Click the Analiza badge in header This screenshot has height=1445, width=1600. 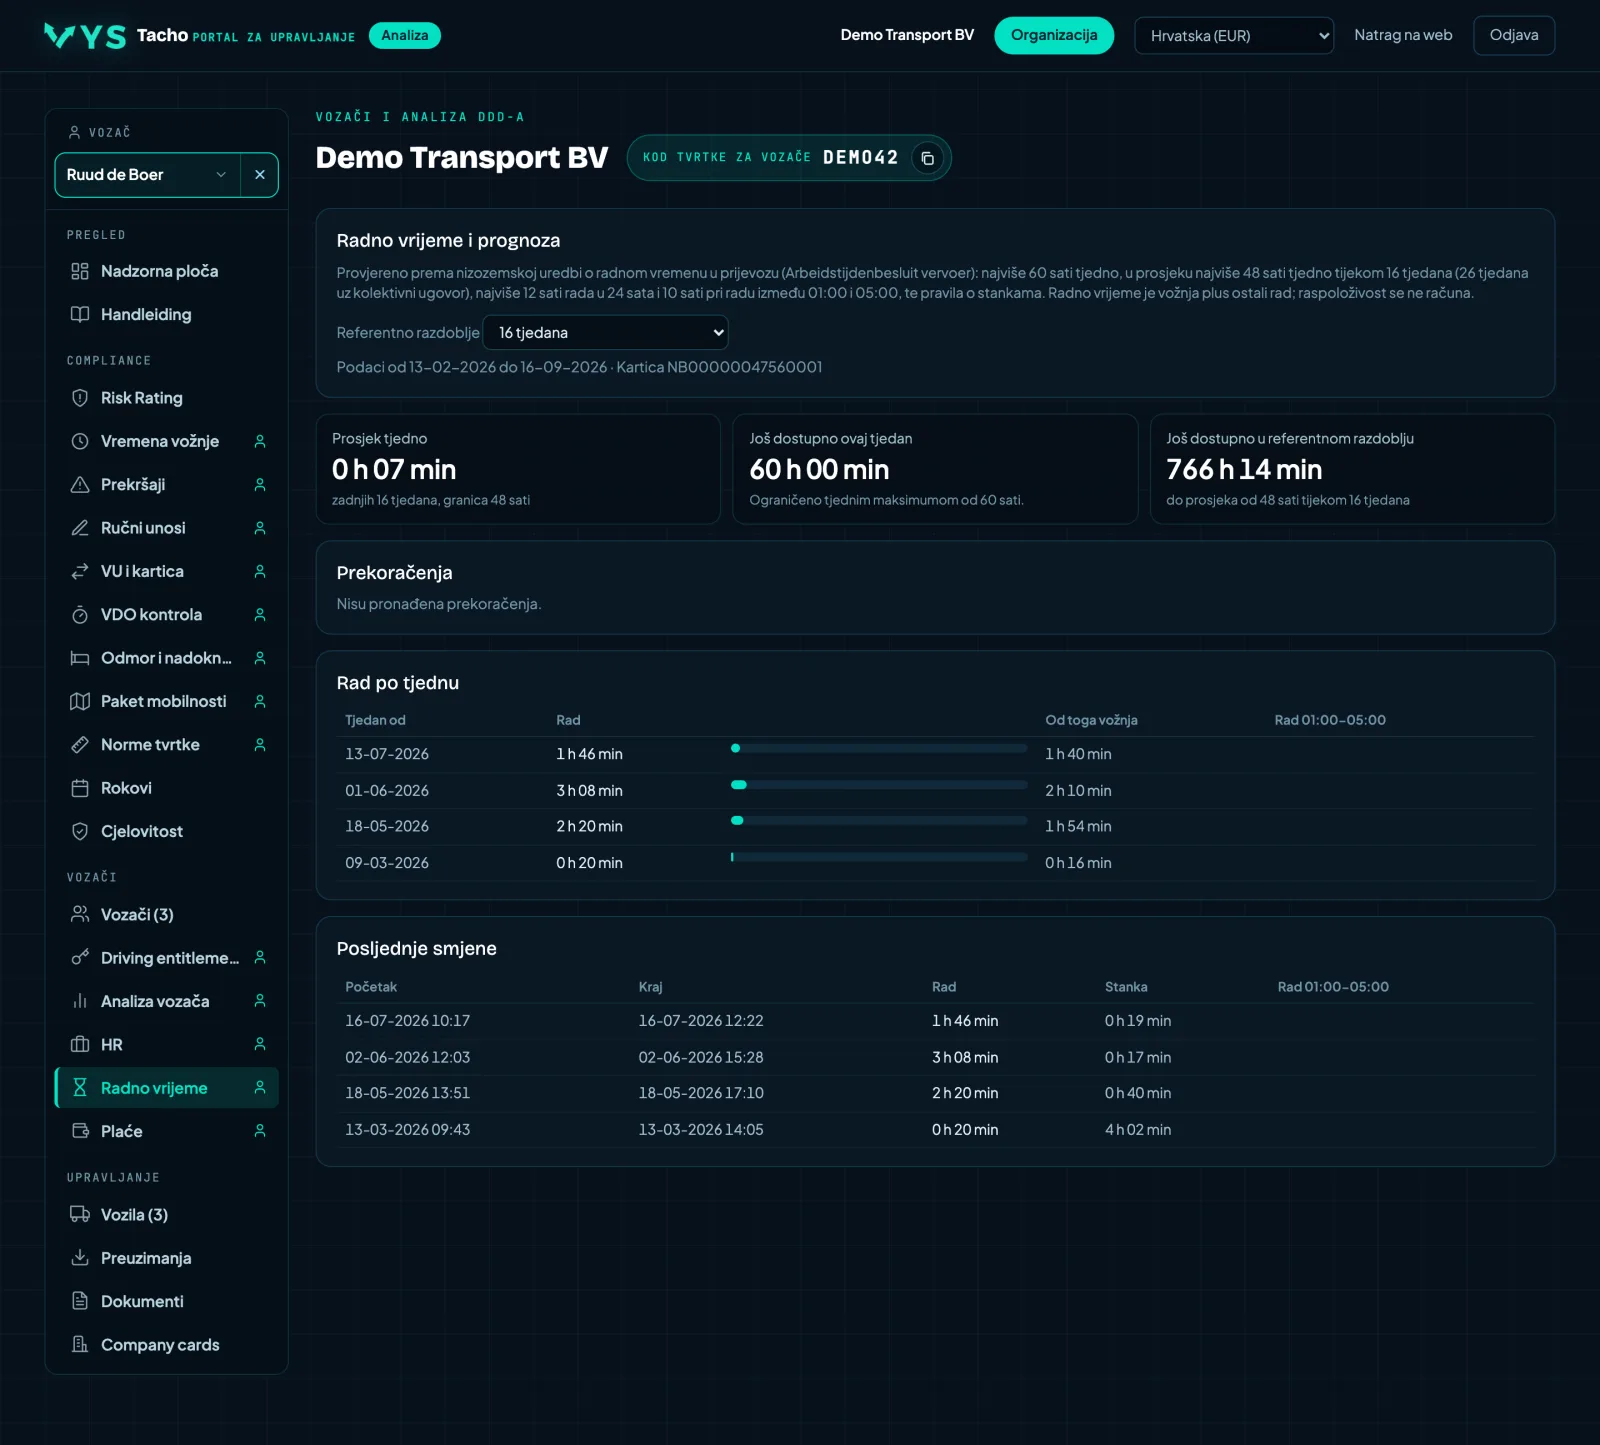[404, 35]
